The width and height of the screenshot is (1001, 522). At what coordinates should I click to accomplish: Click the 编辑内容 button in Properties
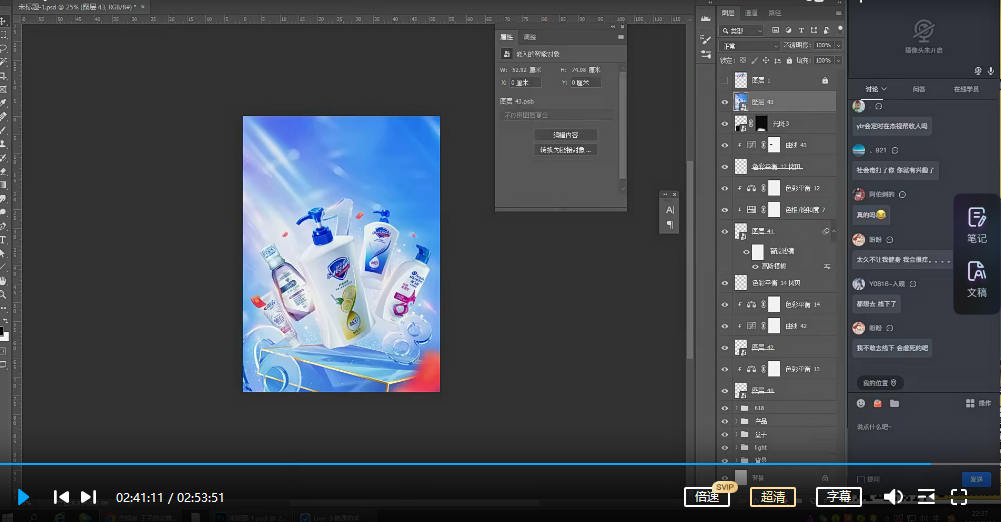[566, 134]
